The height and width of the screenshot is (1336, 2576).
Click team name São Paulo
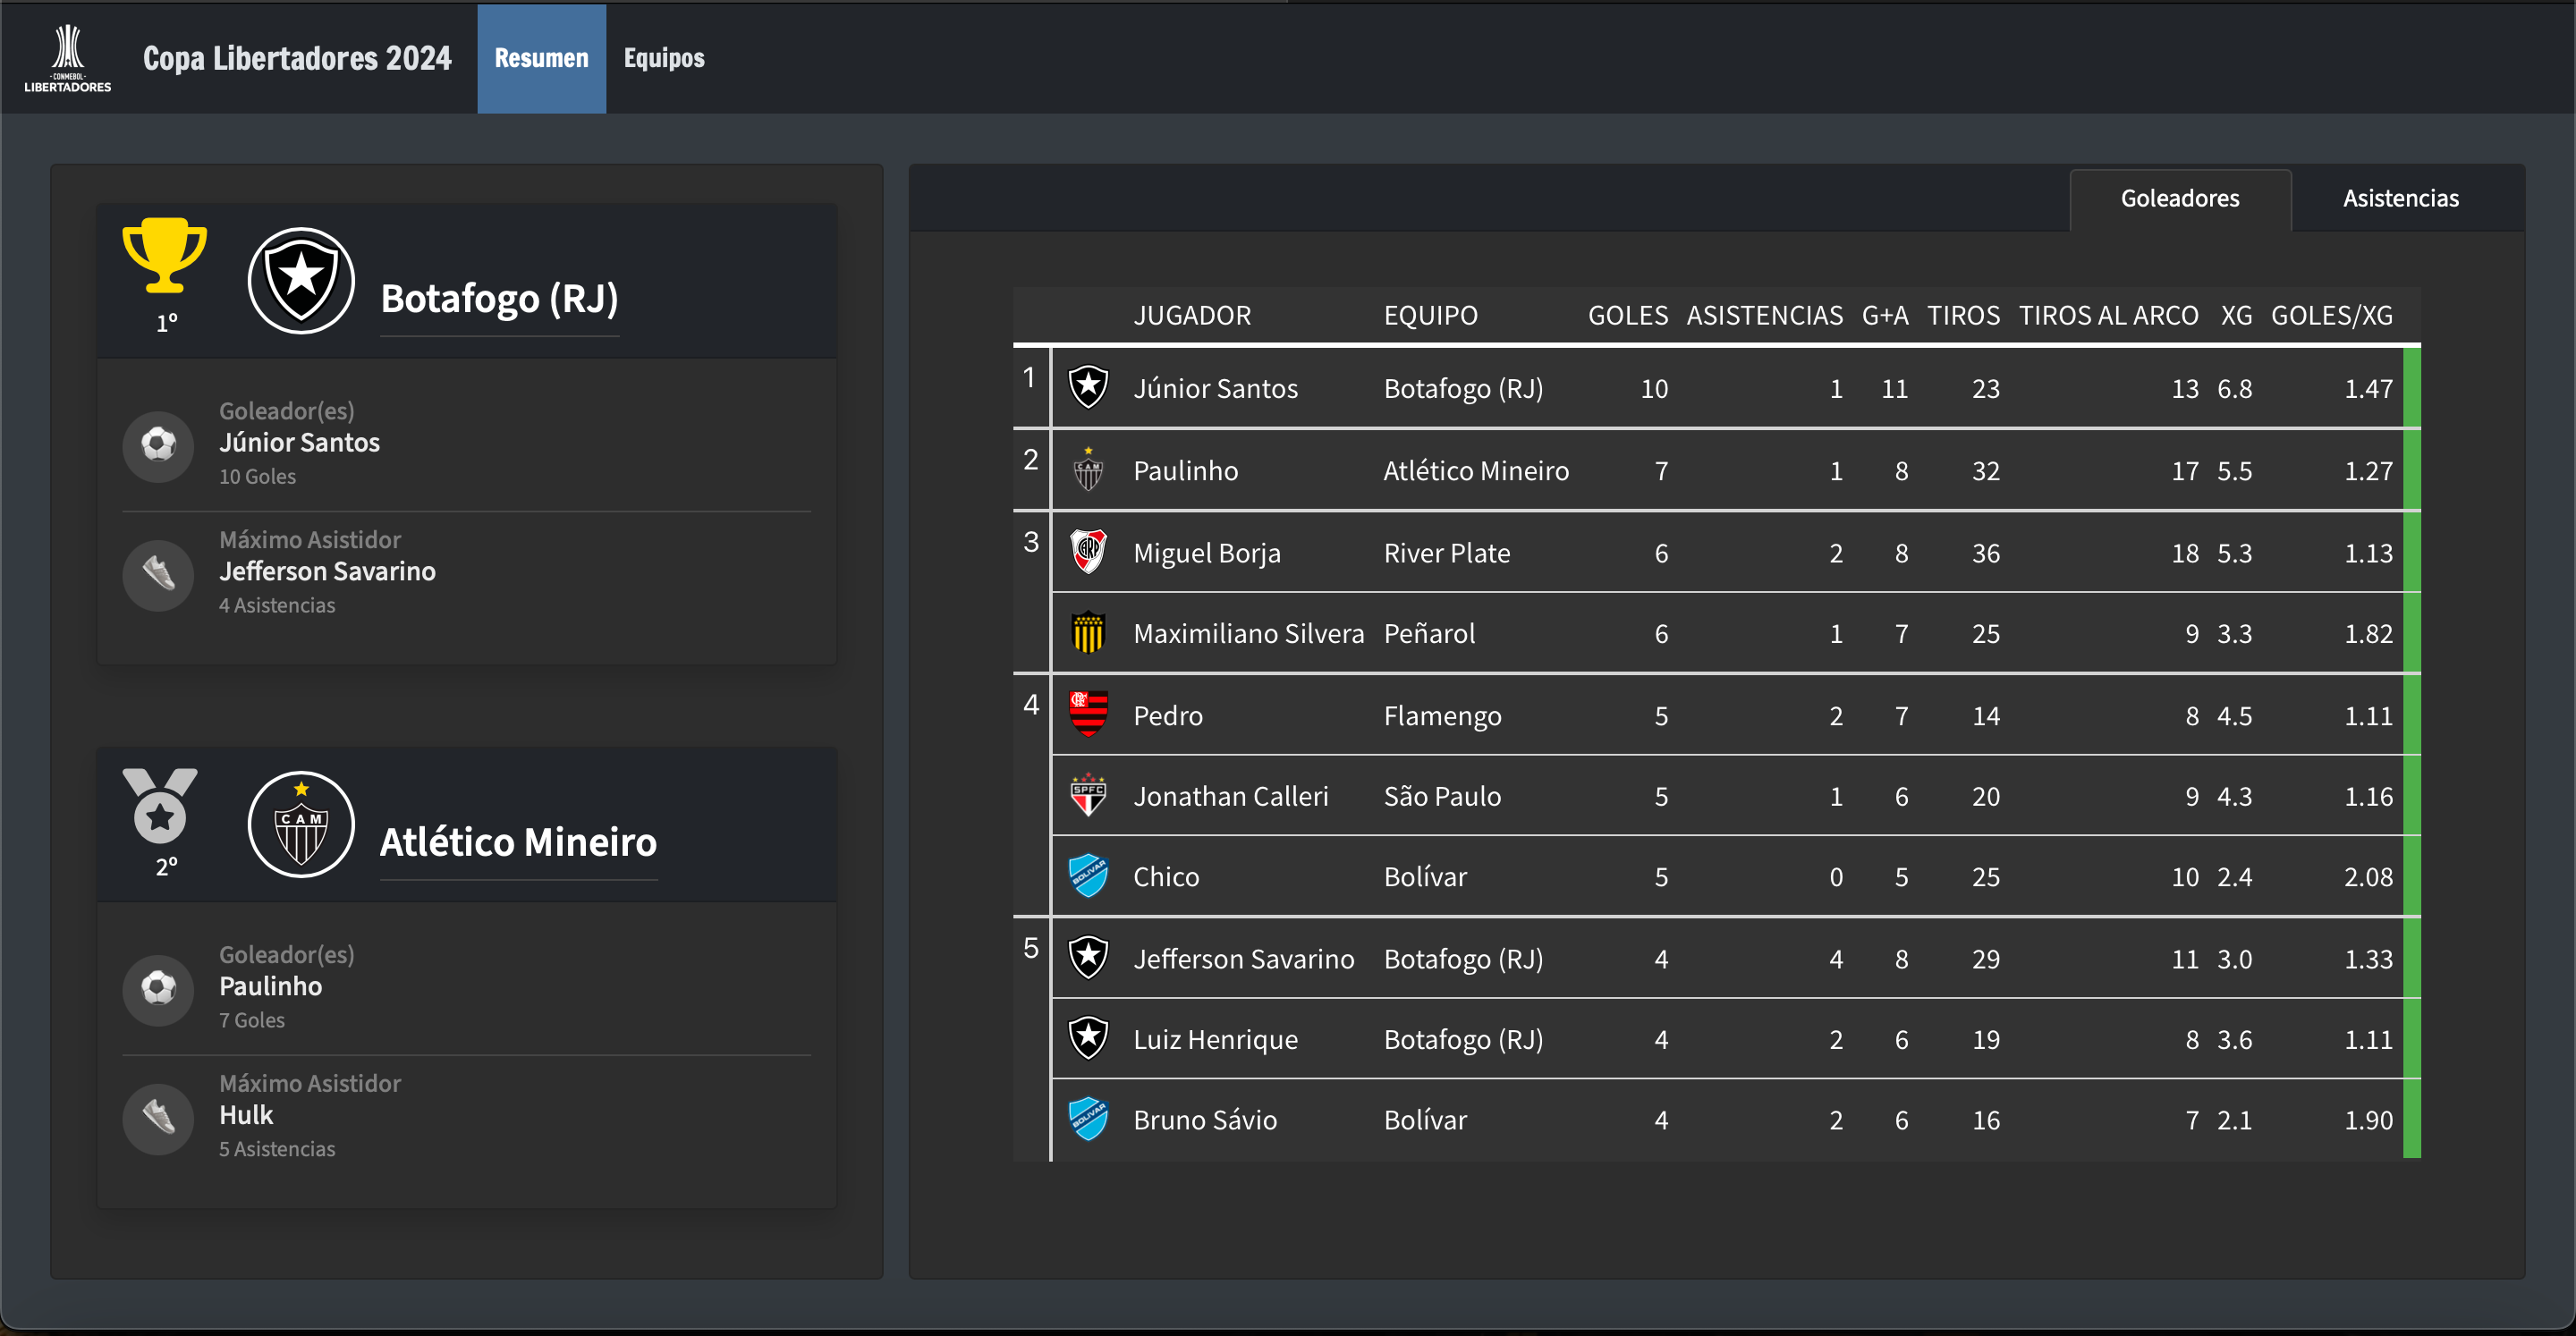coord(1442,797)
